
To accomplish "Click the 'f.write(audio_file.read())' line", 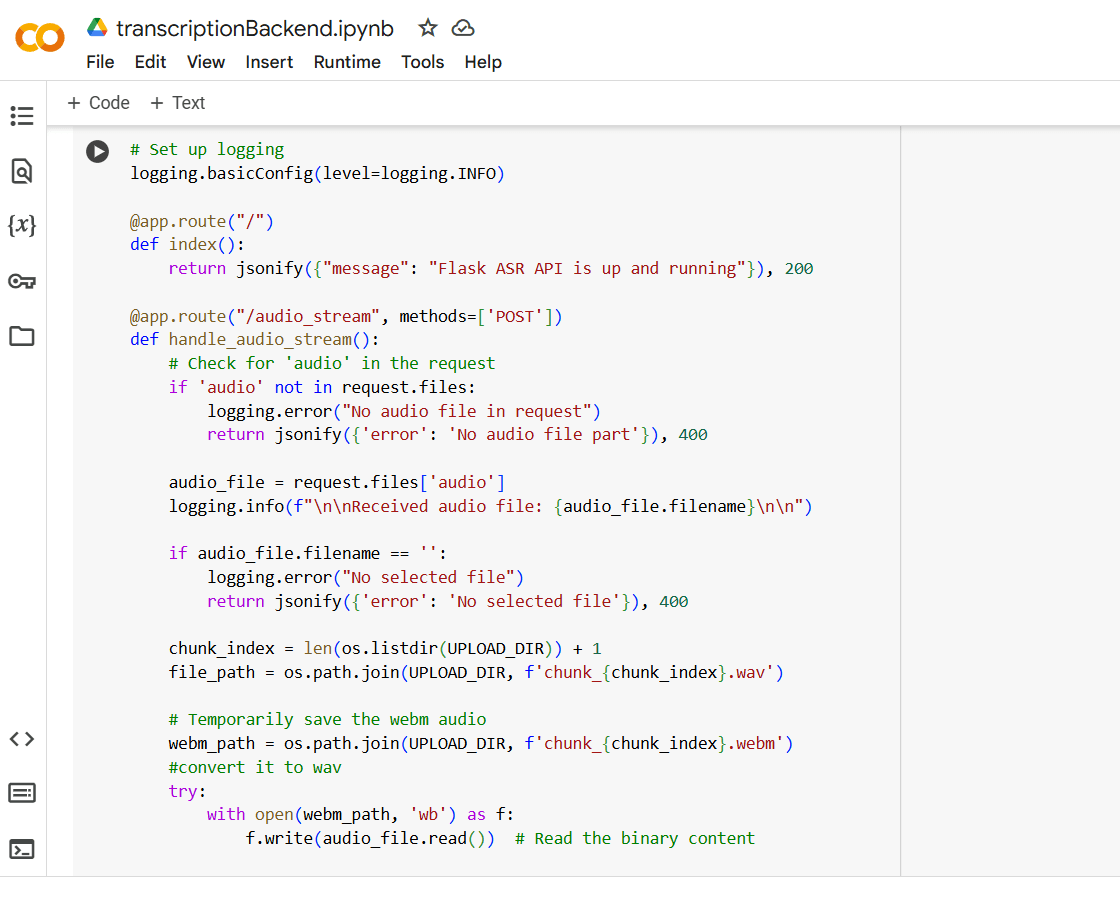I will click(500, 839).
